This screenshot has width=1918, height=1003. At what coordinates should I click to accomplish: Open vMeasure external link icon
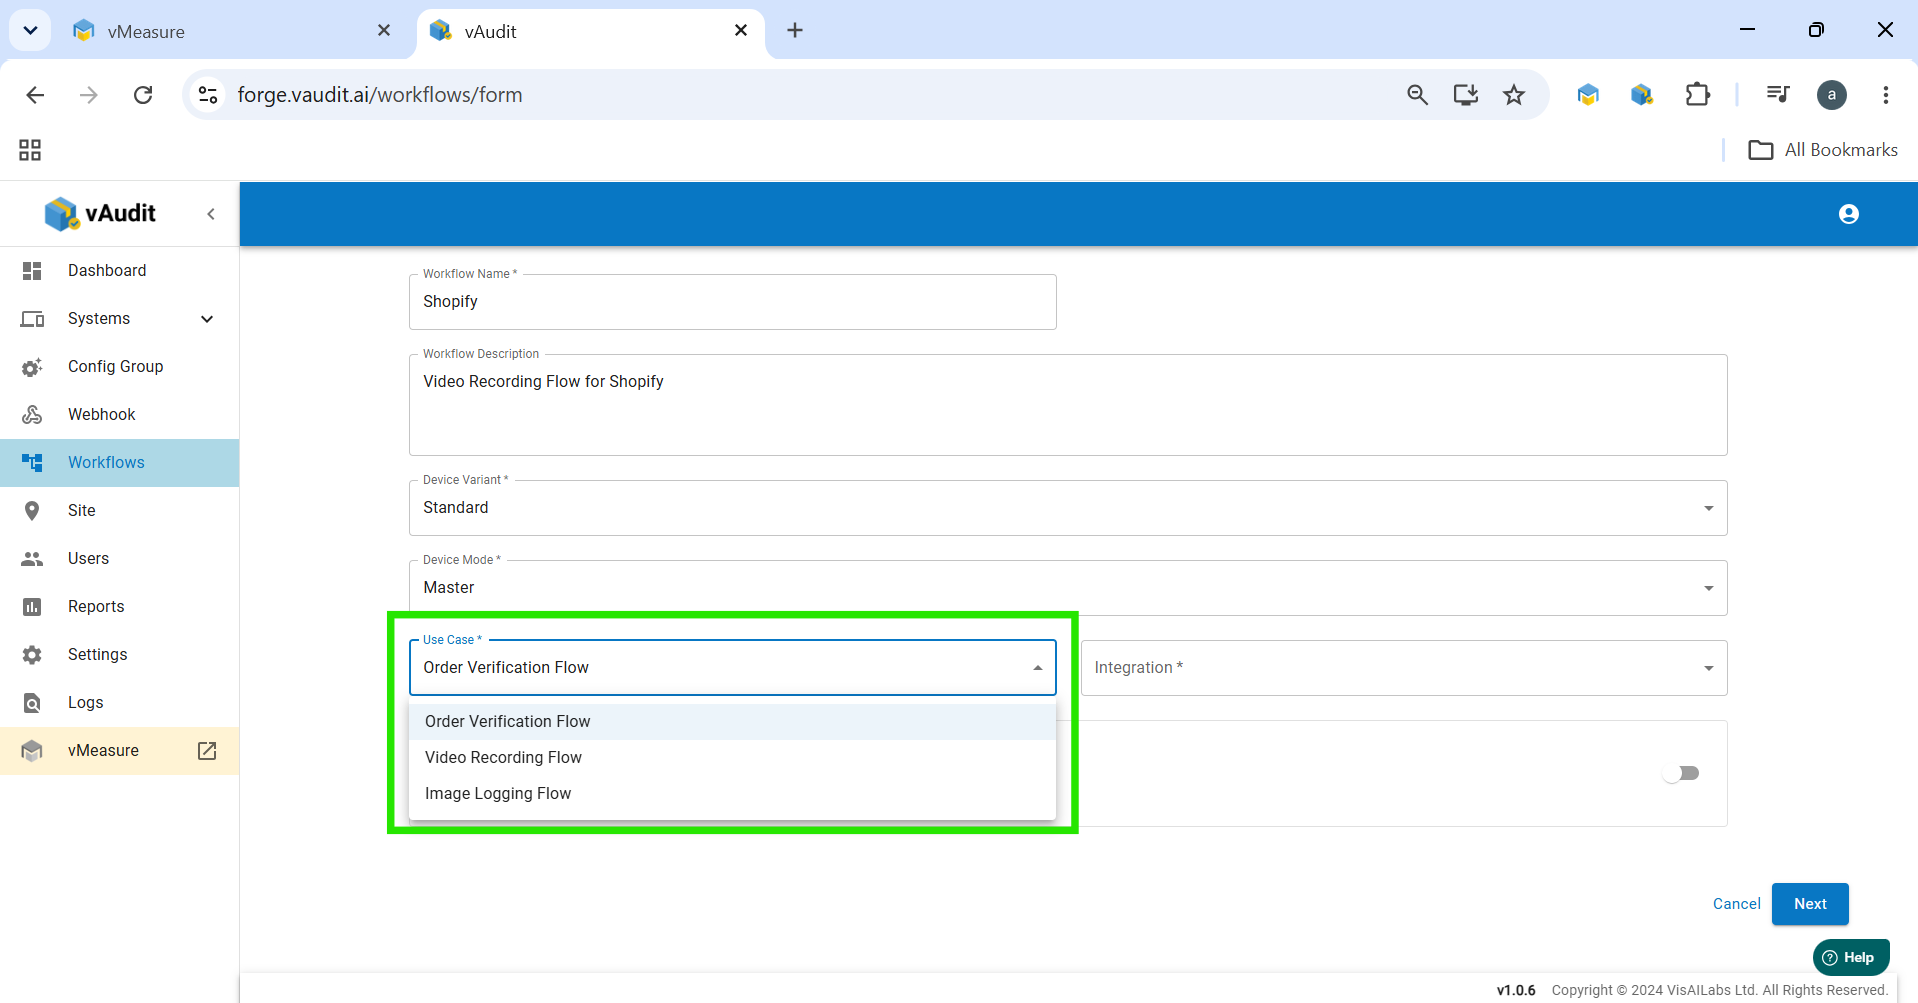207,751
